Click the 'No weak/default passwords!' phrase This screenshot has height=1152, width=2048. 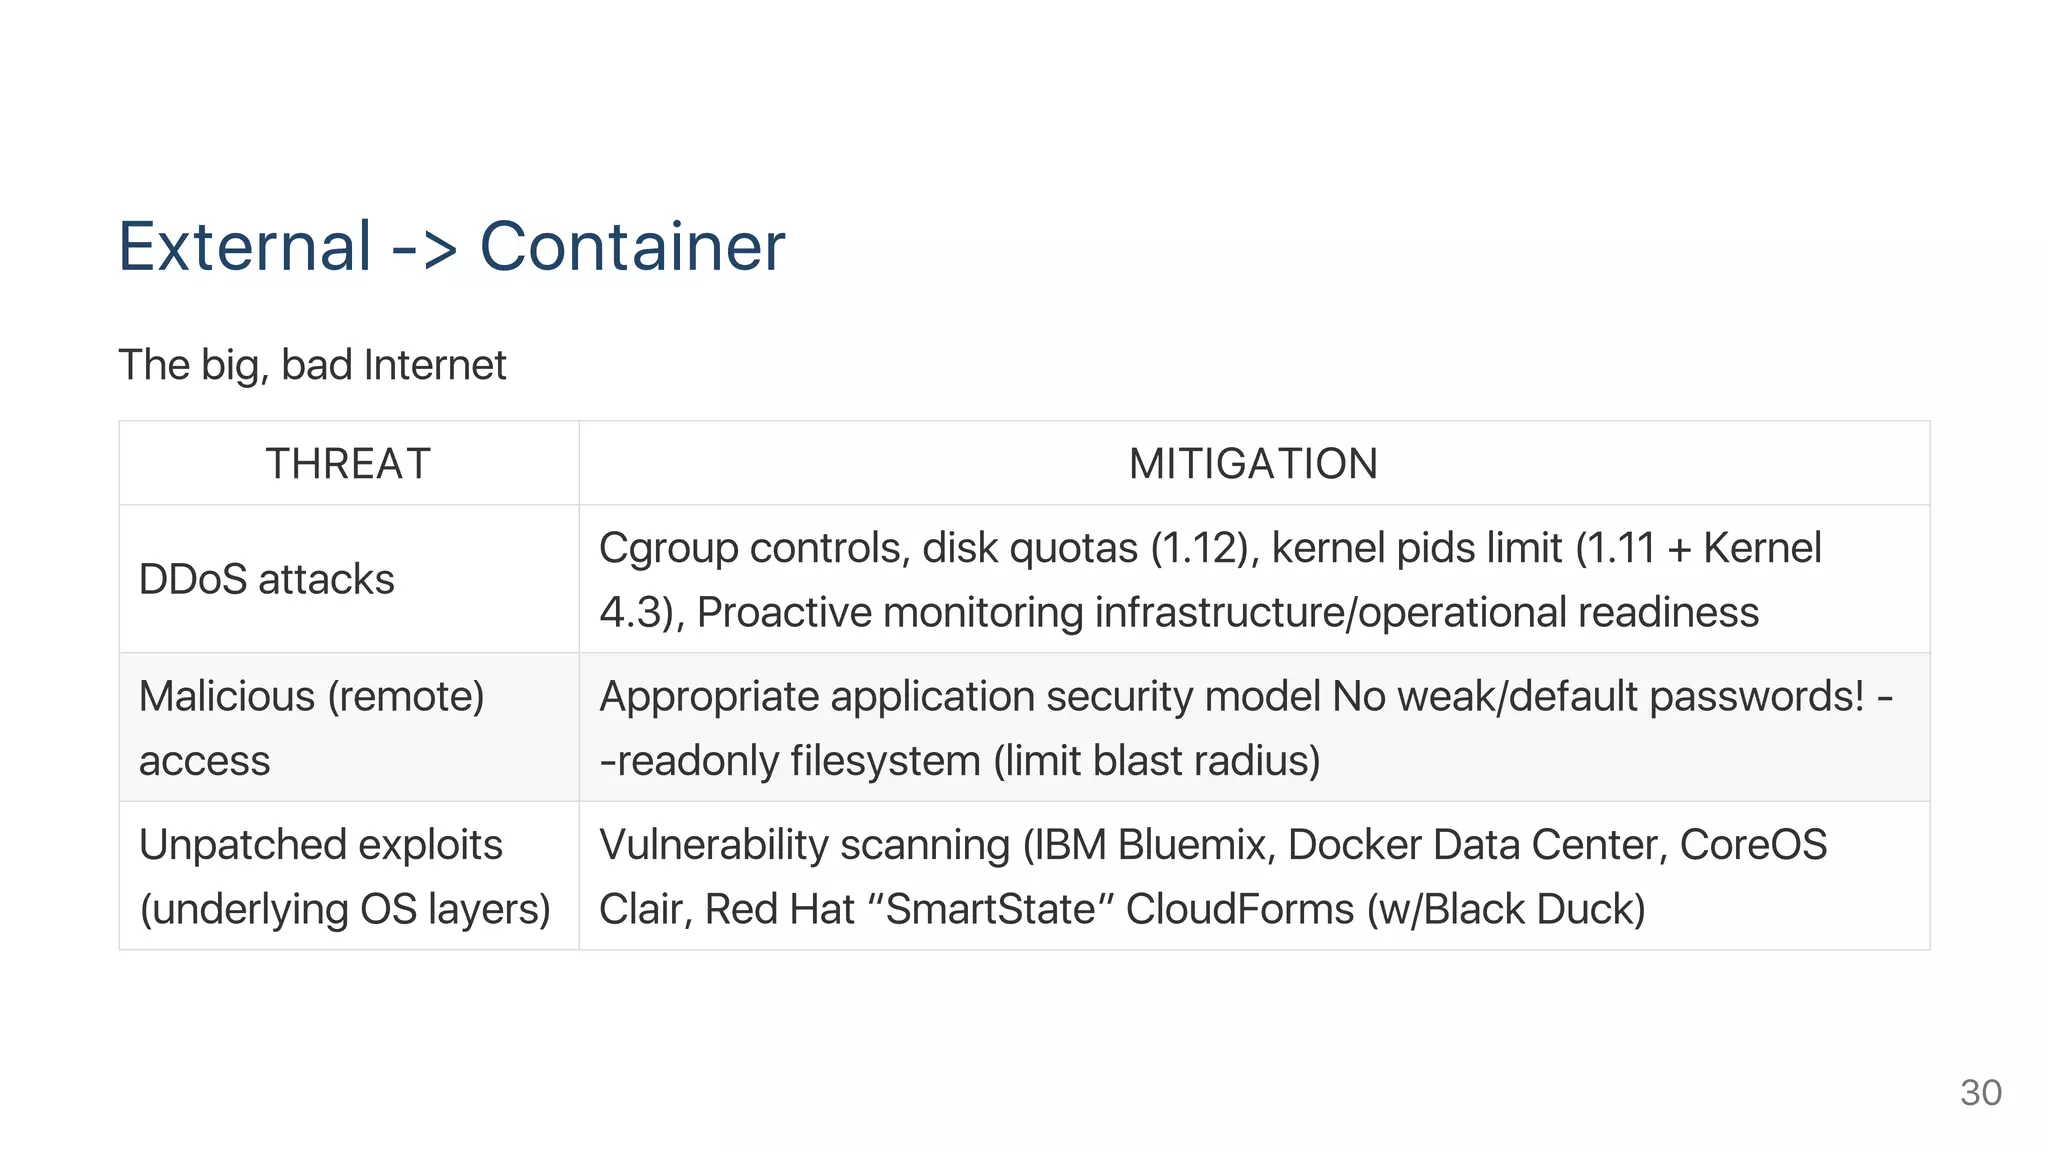coord(1598,696)
